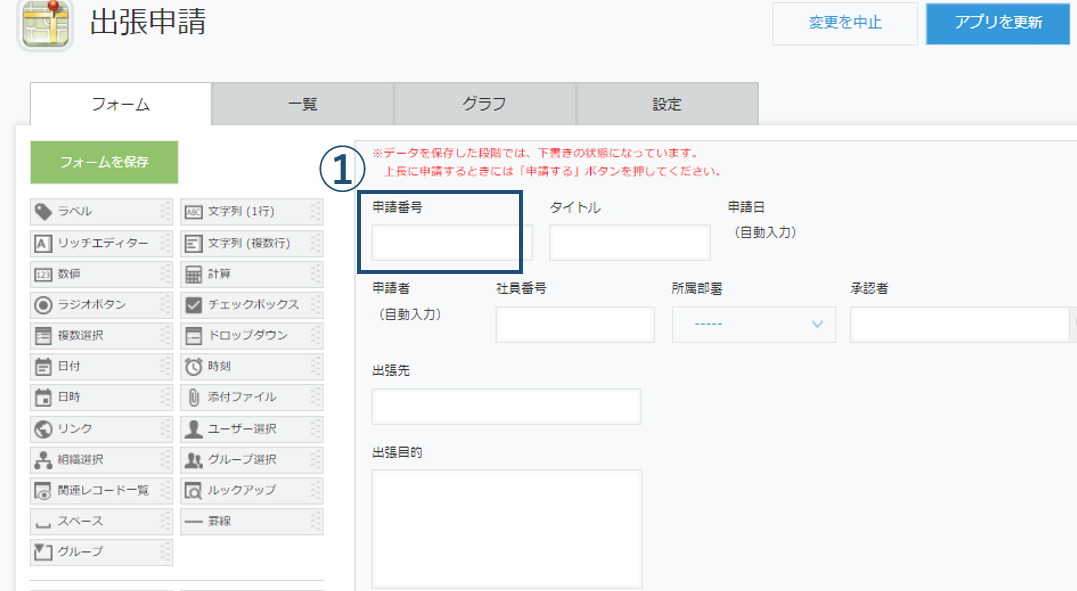The width and height of the screenshot is (1077, 591).
Task: Click the フォームを保存 button
Action: pyautogui.click(x=104, y=162)
